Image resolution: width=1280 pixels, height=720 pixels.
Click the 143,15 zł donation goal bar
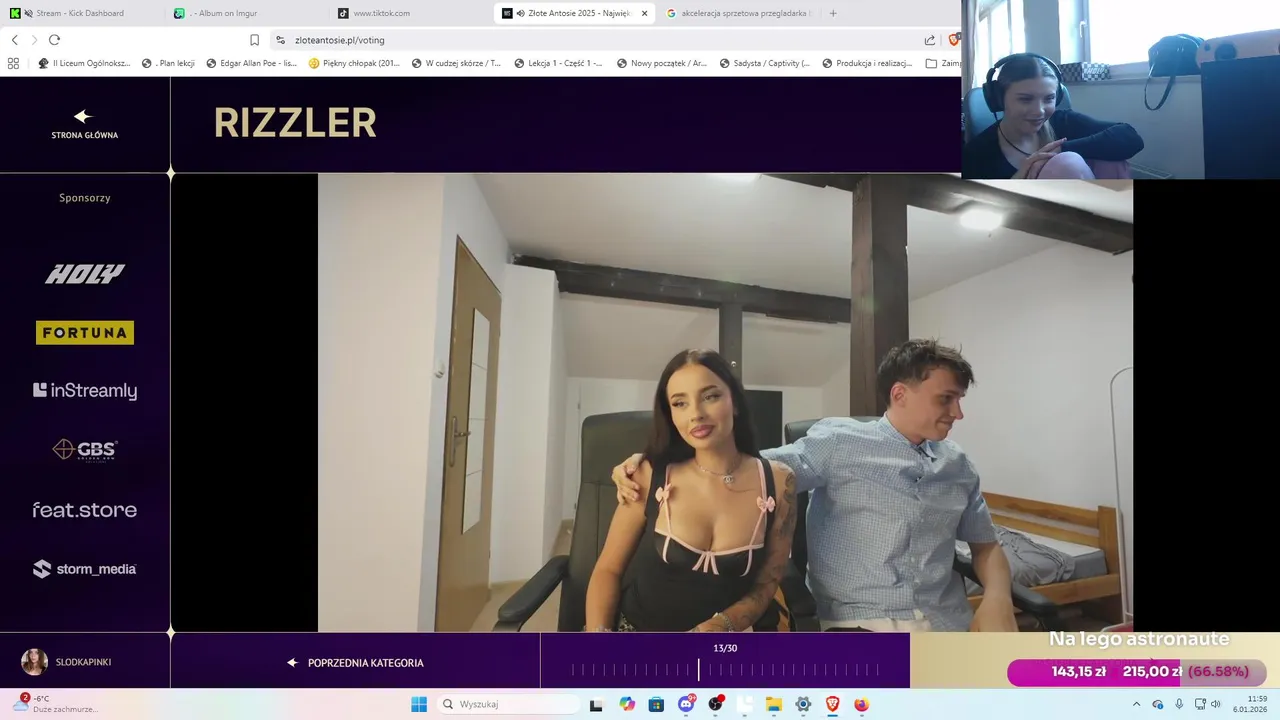tap(1136, 672)
